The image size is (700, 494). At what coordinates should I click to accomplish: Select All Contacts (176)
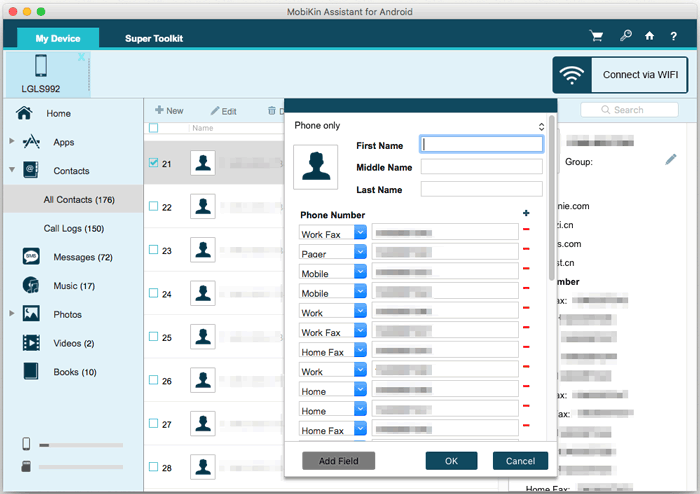(x=79, y=199)
